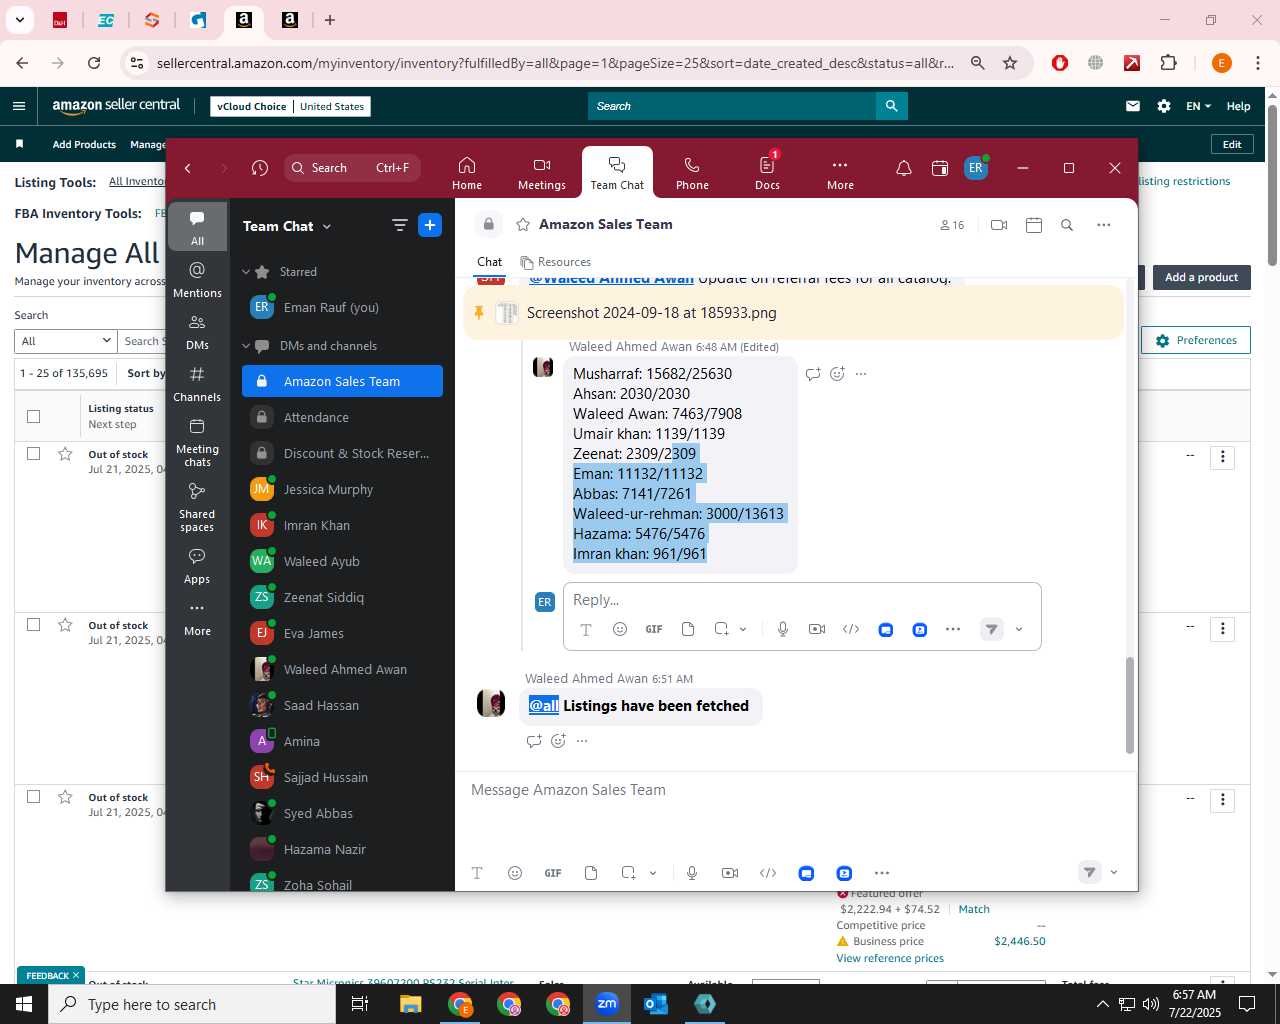1280x1024 pixels.
Task: Open chat with Jessica Murphy
Action: click(342, 489)
